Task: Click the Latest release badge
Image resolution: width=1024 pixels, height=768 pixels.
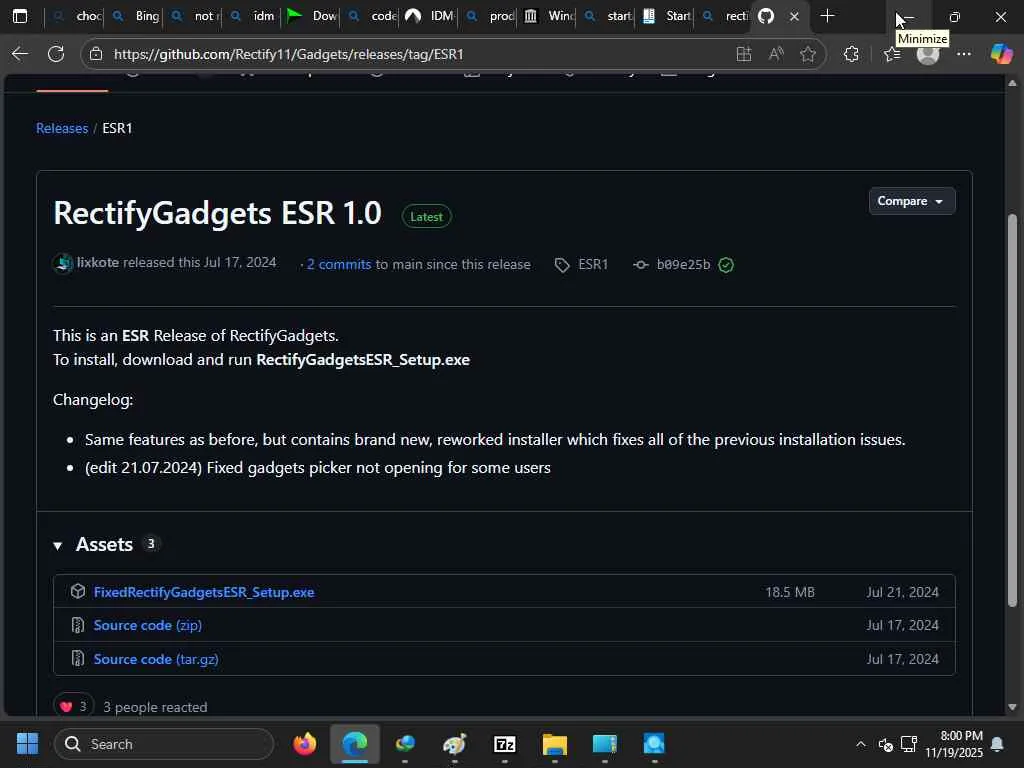Action: point(426,217)
